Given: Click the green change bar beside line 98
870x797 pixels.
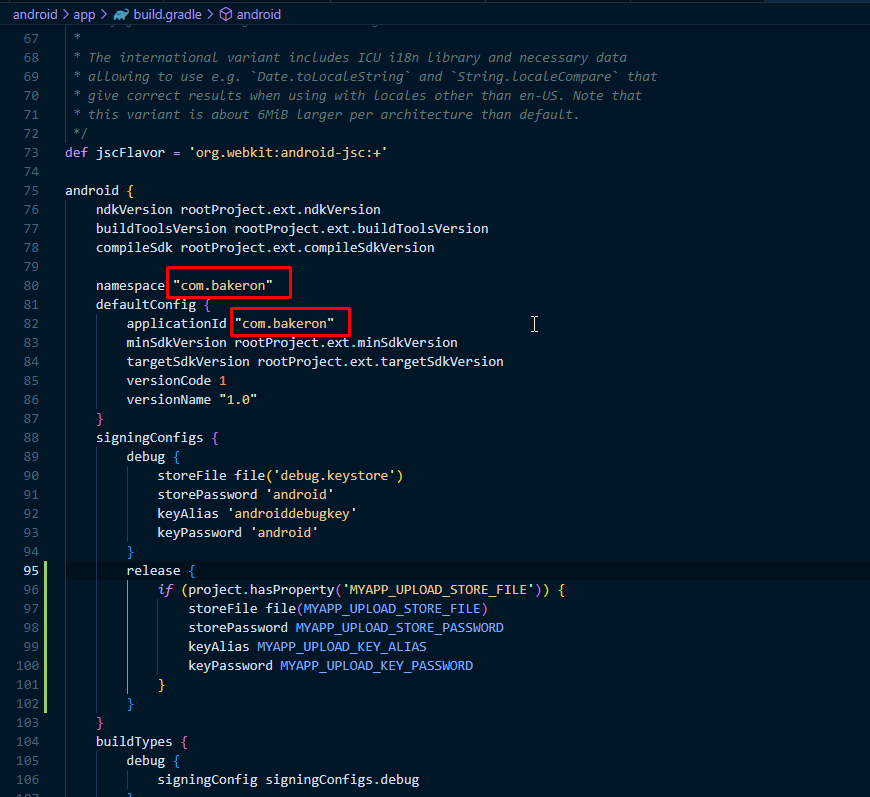Looking at the screenshot, I should tap(45, 628).
